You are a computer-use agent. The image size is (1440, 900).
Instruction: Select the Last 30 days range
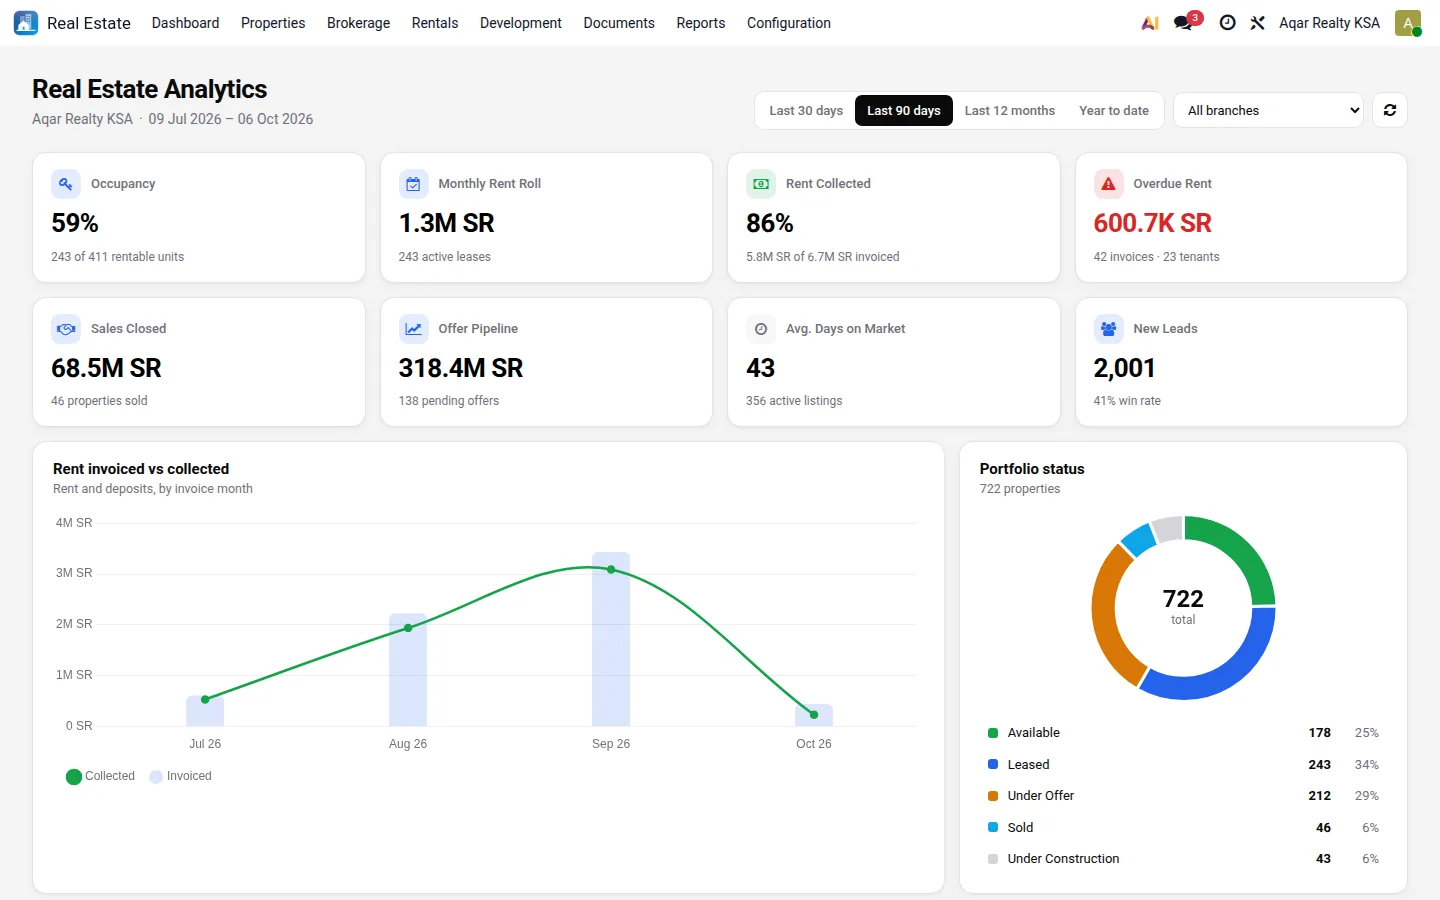tap(806, 111)
